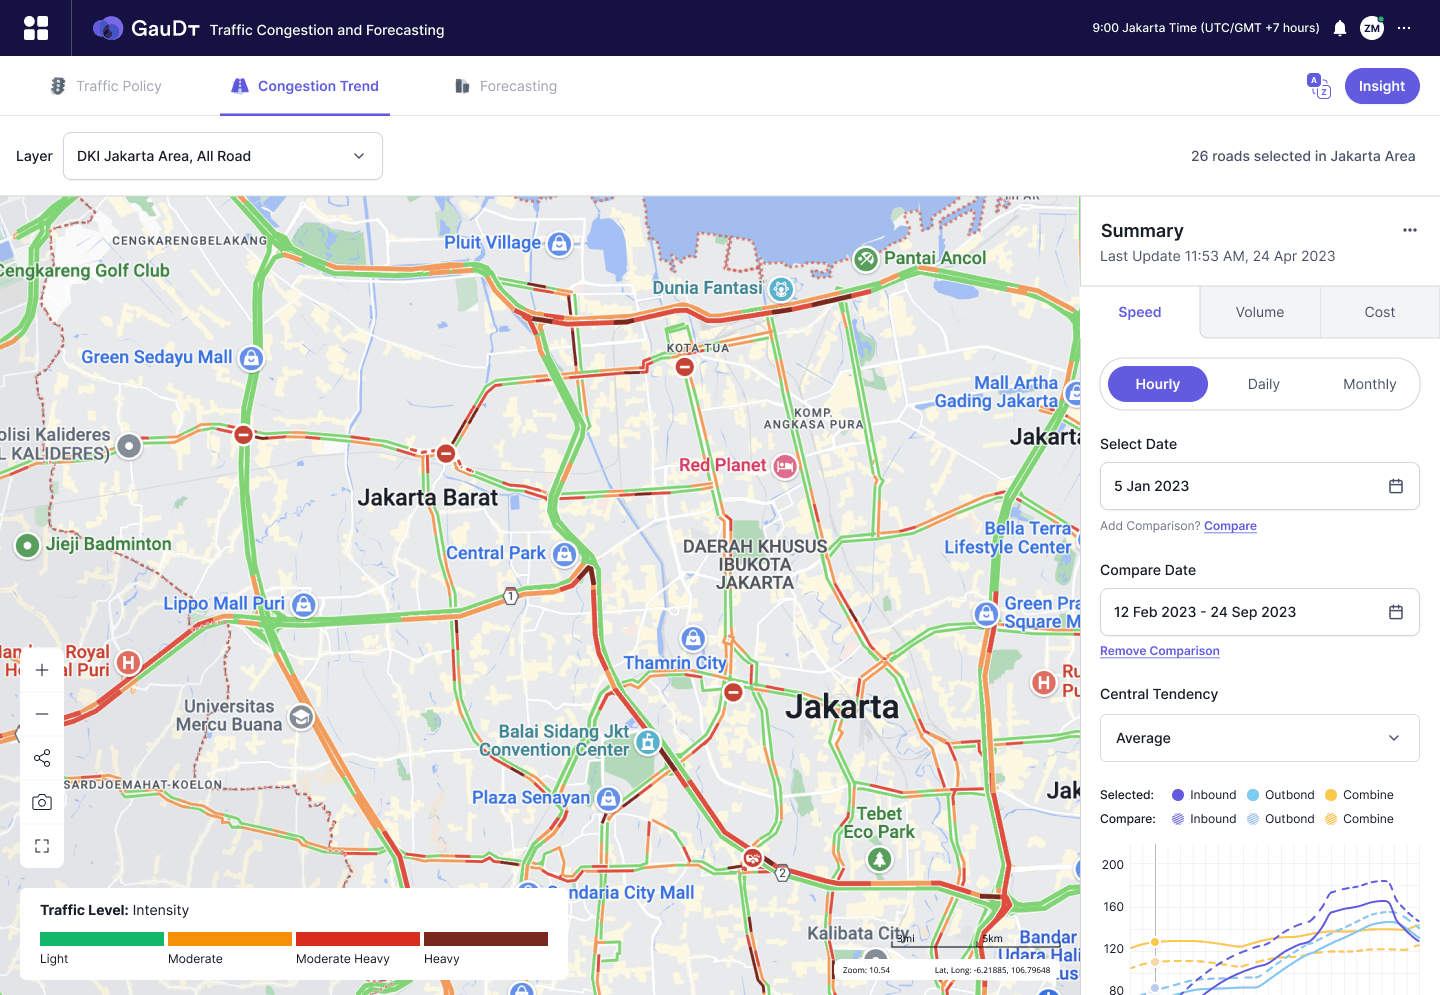
Task: Open top bar more options ellipsis
Action: [x=1404, y=28]
